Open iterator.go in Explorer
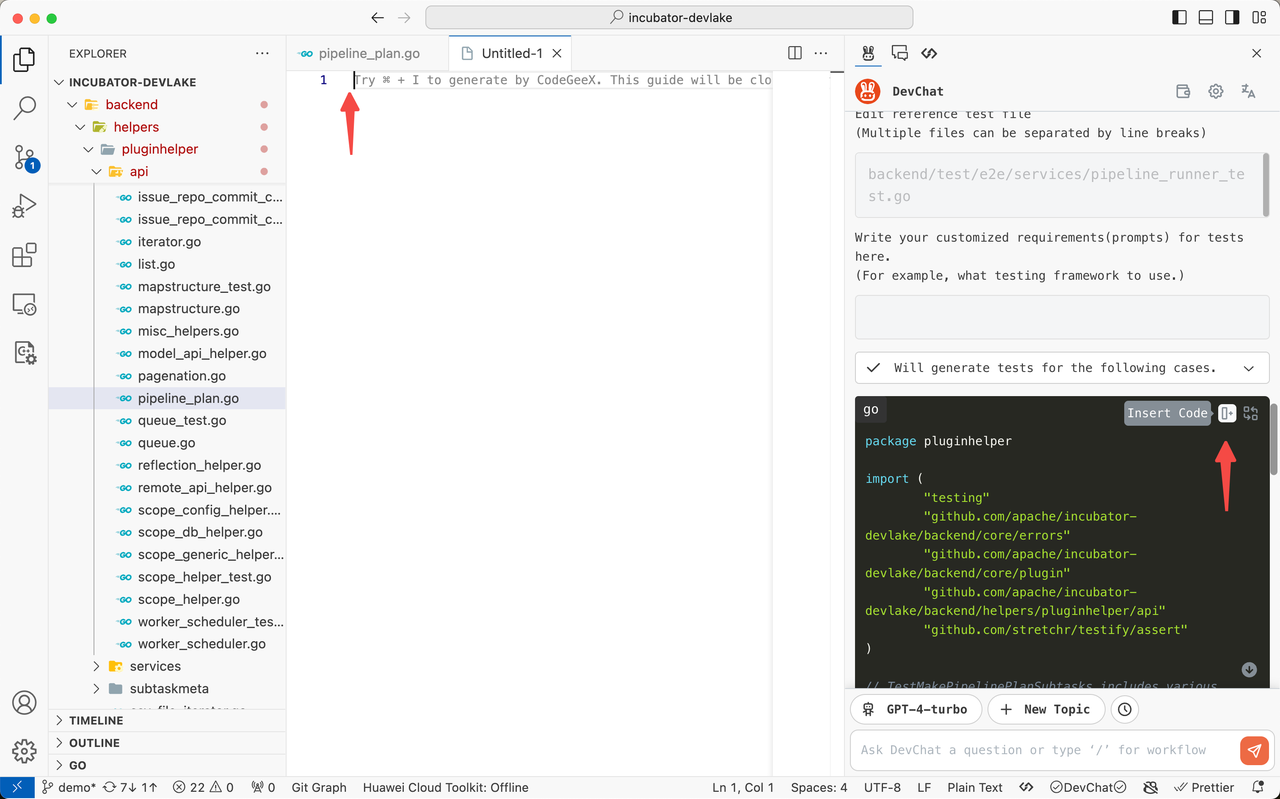The width and height of the screenshot is (1280, 799). tap(167, 241)
